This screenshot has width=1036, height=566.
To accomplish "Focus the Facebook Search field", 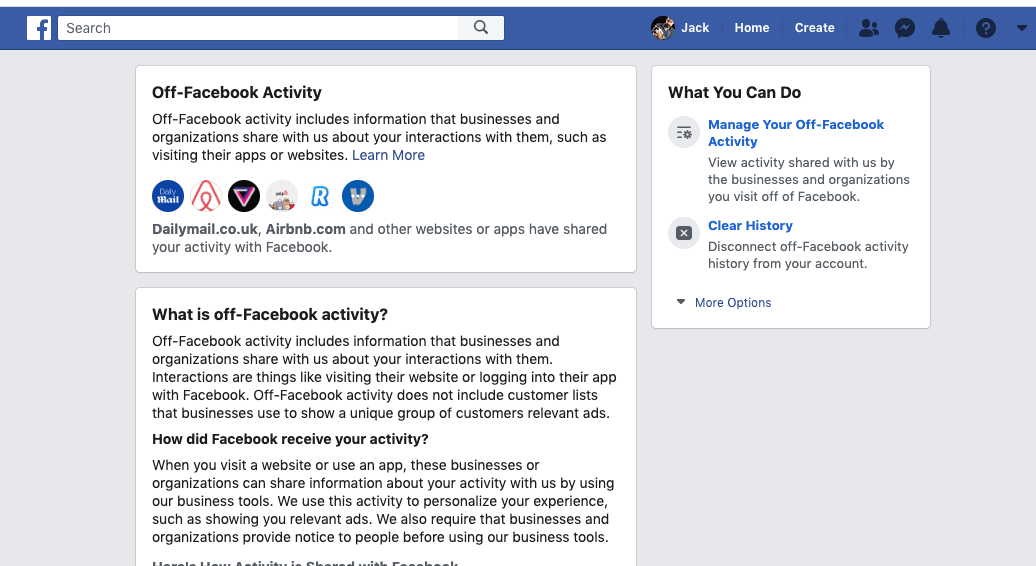I will point(258,28).
